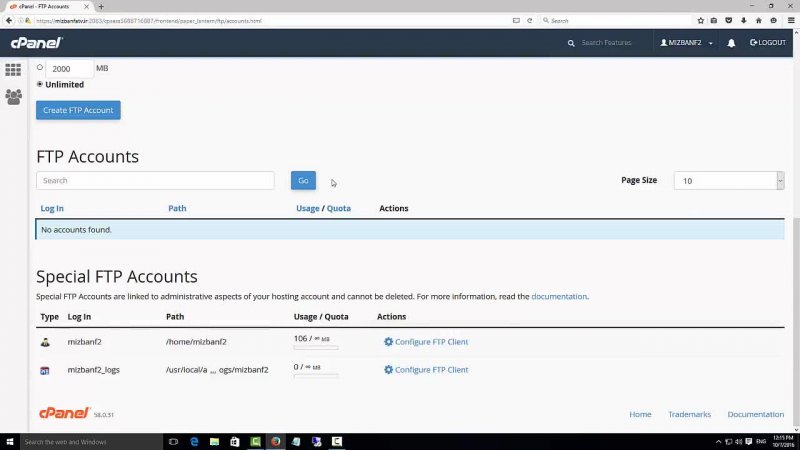Click the Firefox bookmark star icon
The height and width of the screenshot is (450, 800).
(700, 20)
